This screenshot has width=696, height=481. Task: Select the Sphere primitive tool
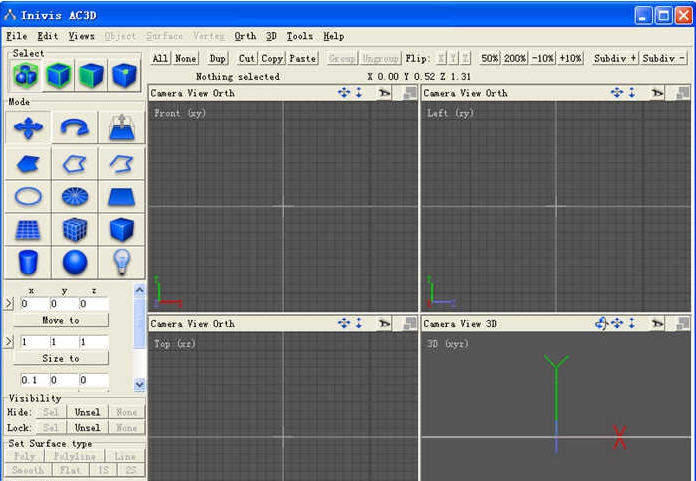(75, 262)
